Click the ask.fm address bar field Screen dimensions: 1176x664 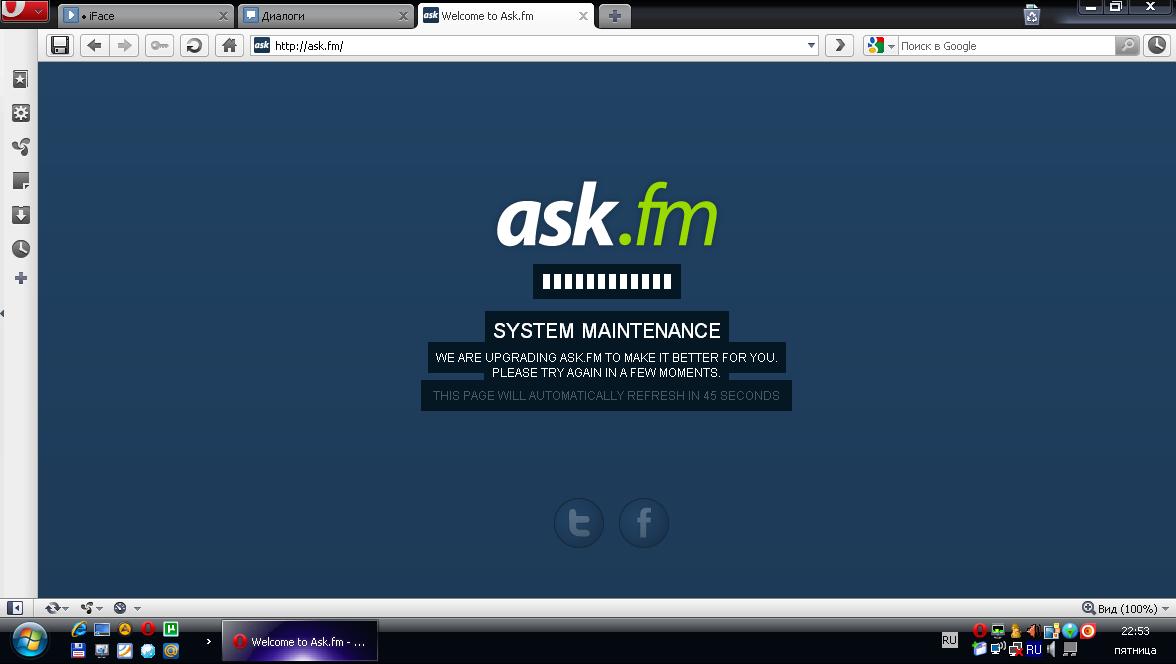534,46
